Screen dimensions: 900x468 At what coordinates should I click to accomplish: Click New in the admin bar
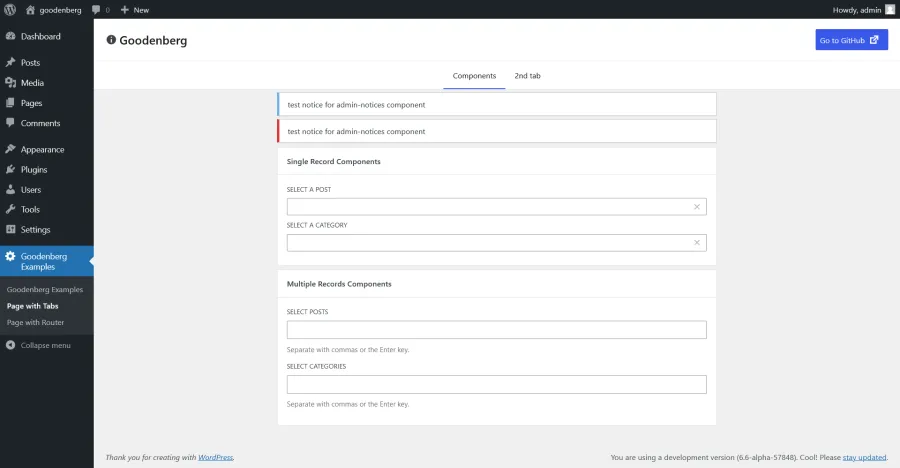click(x=141, y=10)
